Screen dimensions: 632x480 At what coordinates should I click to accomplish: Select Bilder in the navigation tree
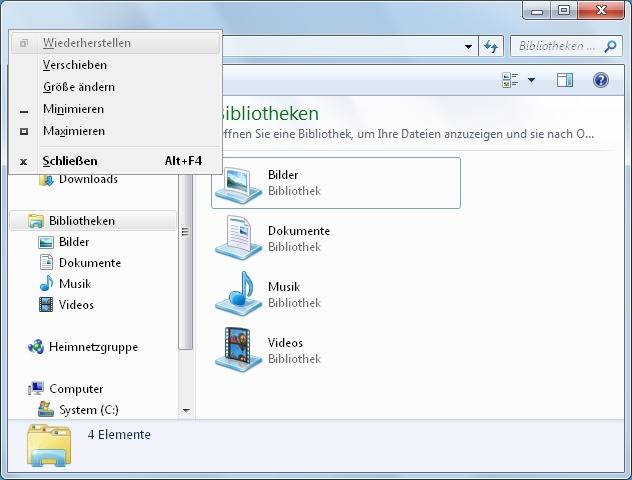[x=74, y=242]
